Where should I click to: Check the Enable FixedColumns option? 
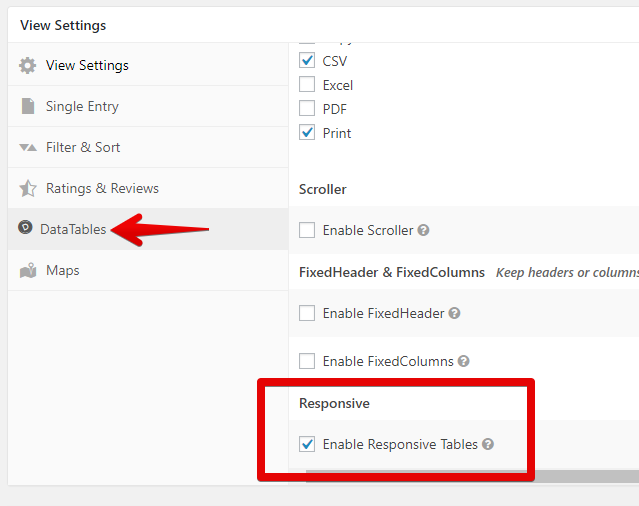click(307, 361)
